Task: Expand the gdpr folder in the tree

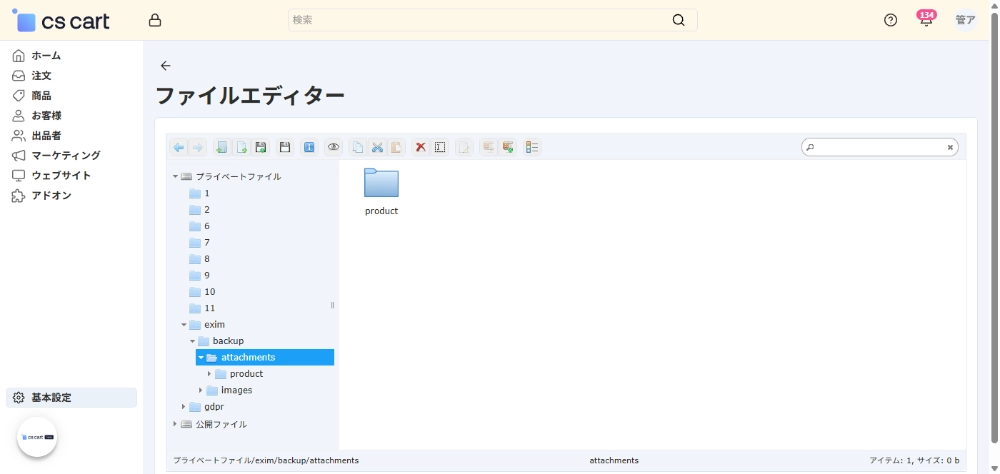Action: click(184, 407)
